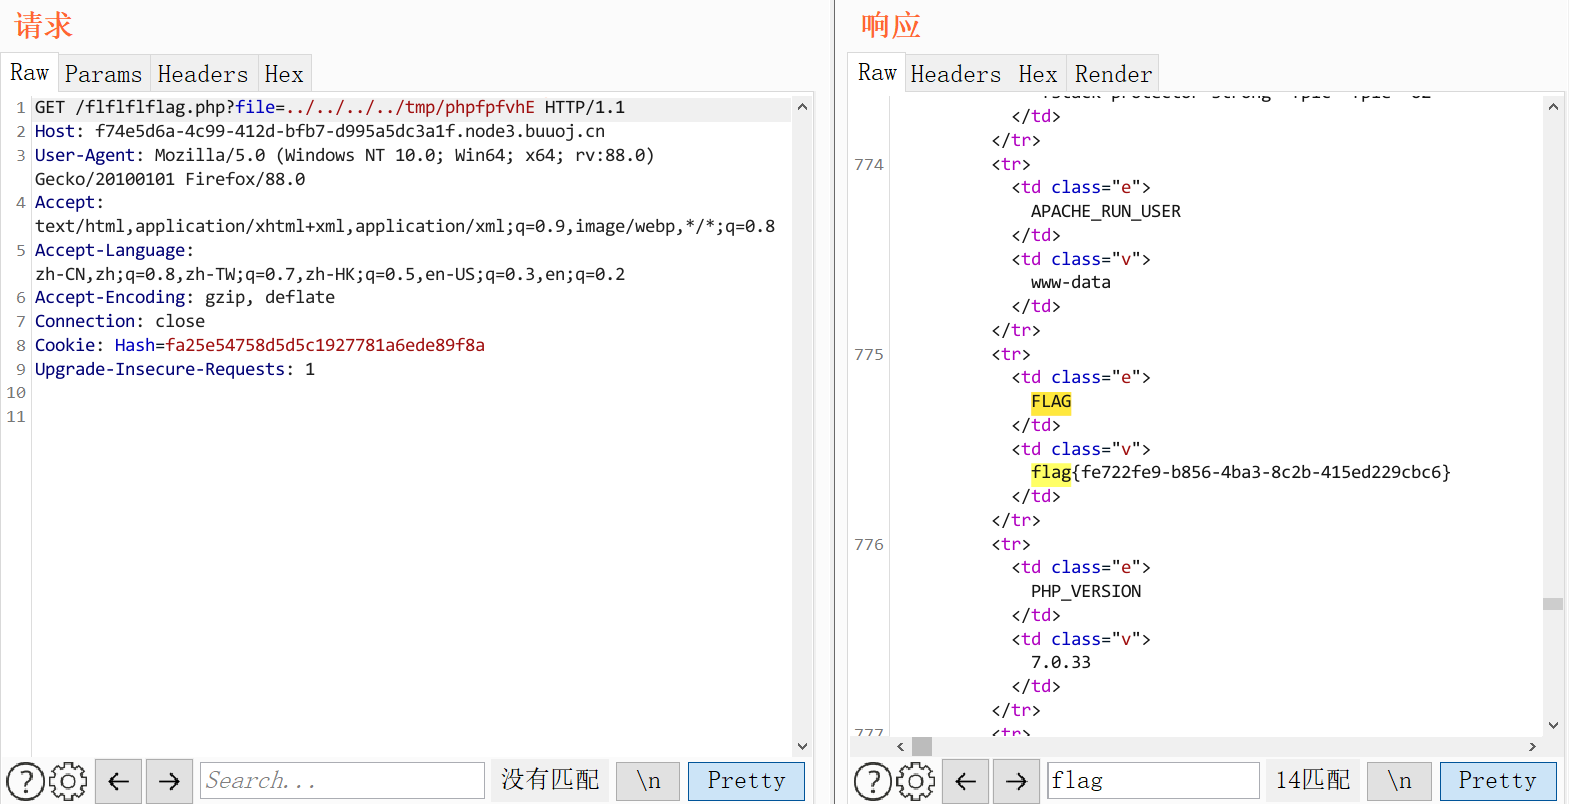Image resolution: width=1570 pixels, height=804 pixels.
Task: Click line number 774 in response
Action: [869, 164]
